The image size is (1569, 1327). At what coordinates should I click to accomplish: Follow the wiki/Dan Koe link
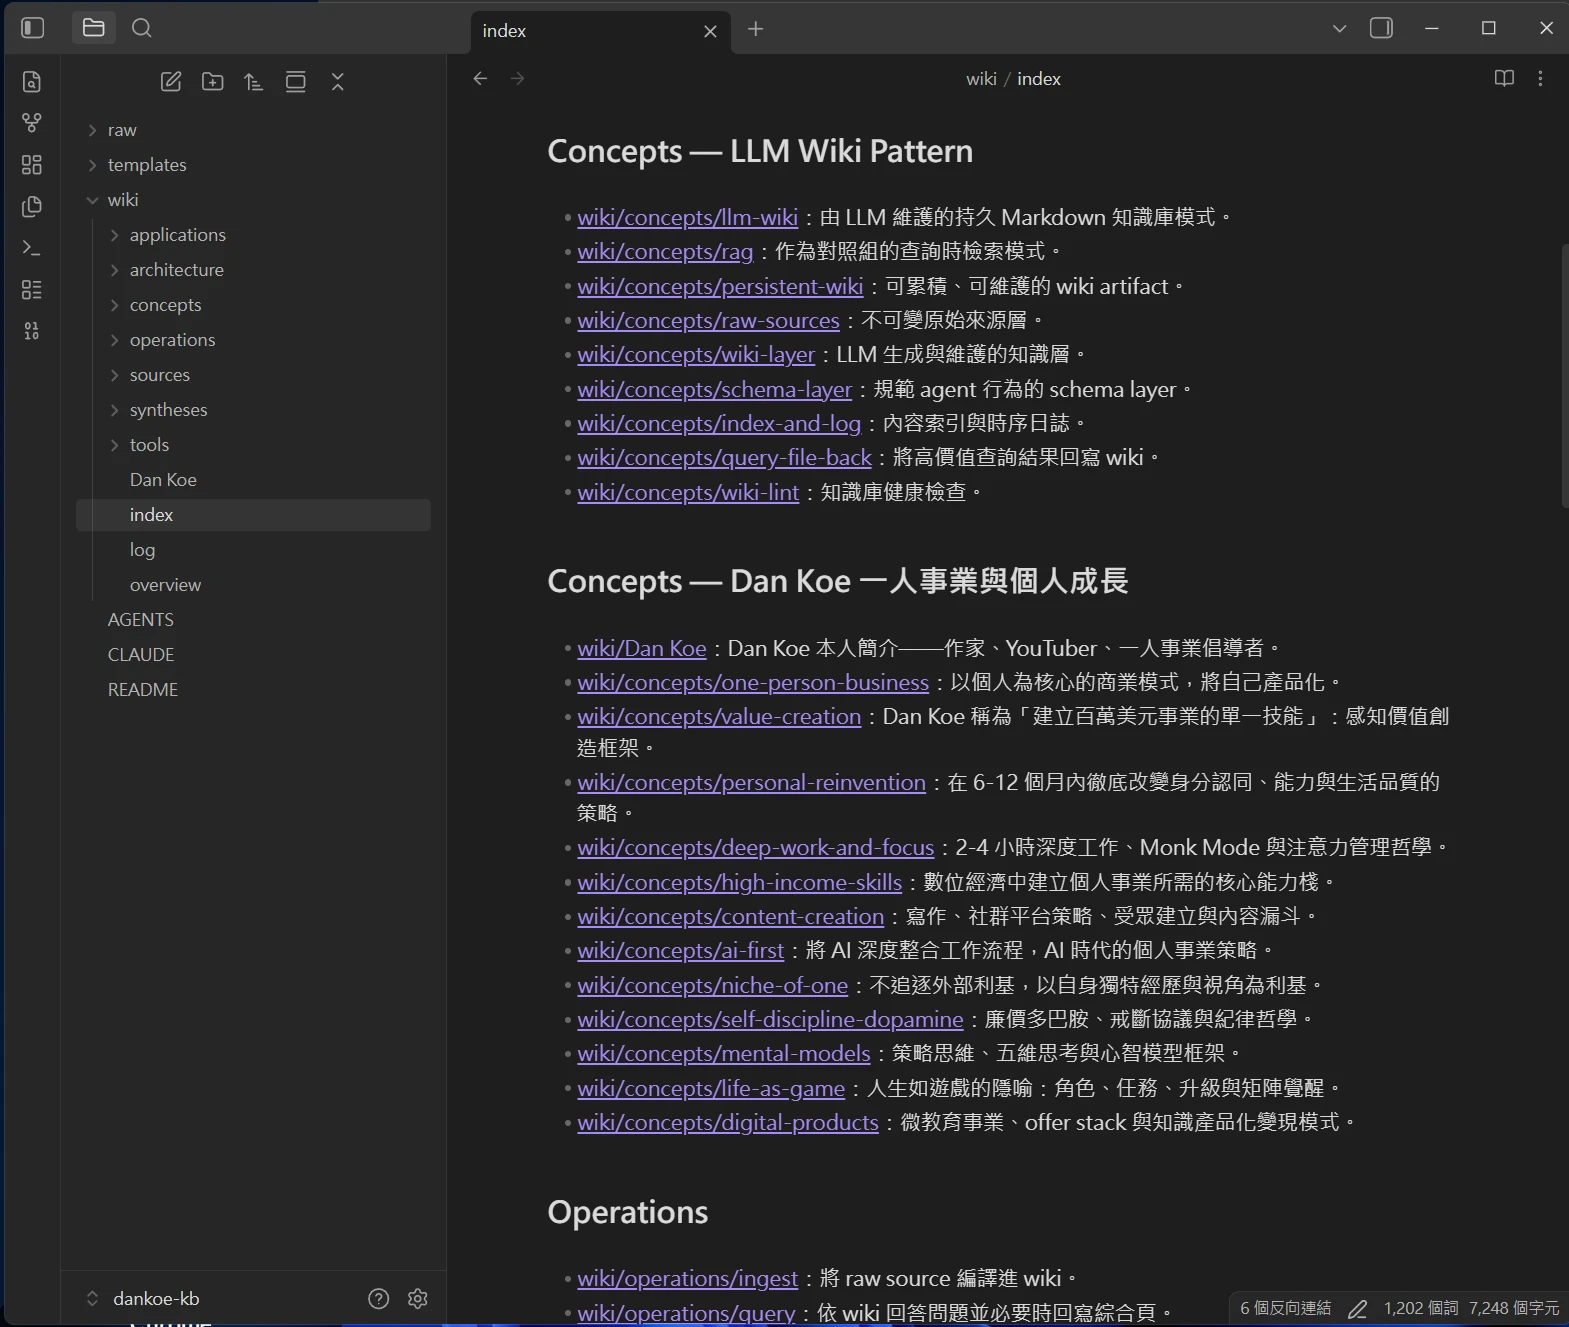[642, 648]
